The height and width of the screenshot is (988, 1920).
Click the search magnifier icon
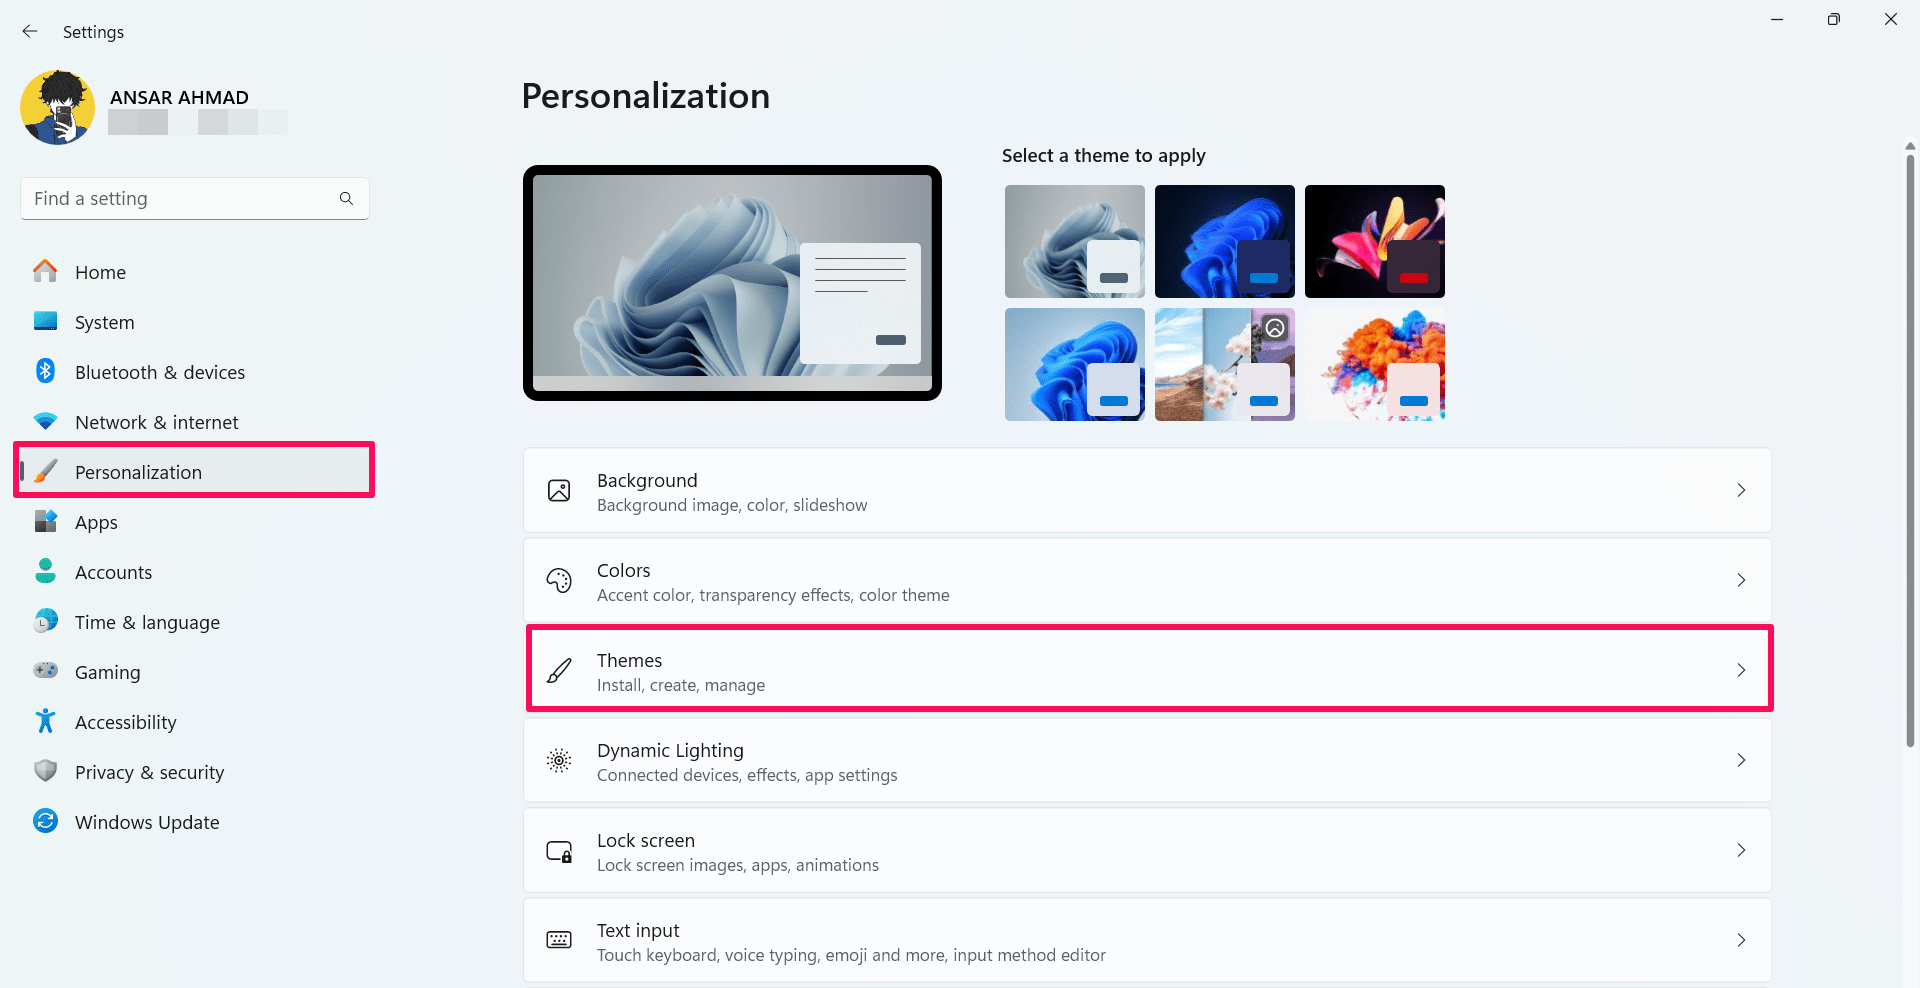346,199
